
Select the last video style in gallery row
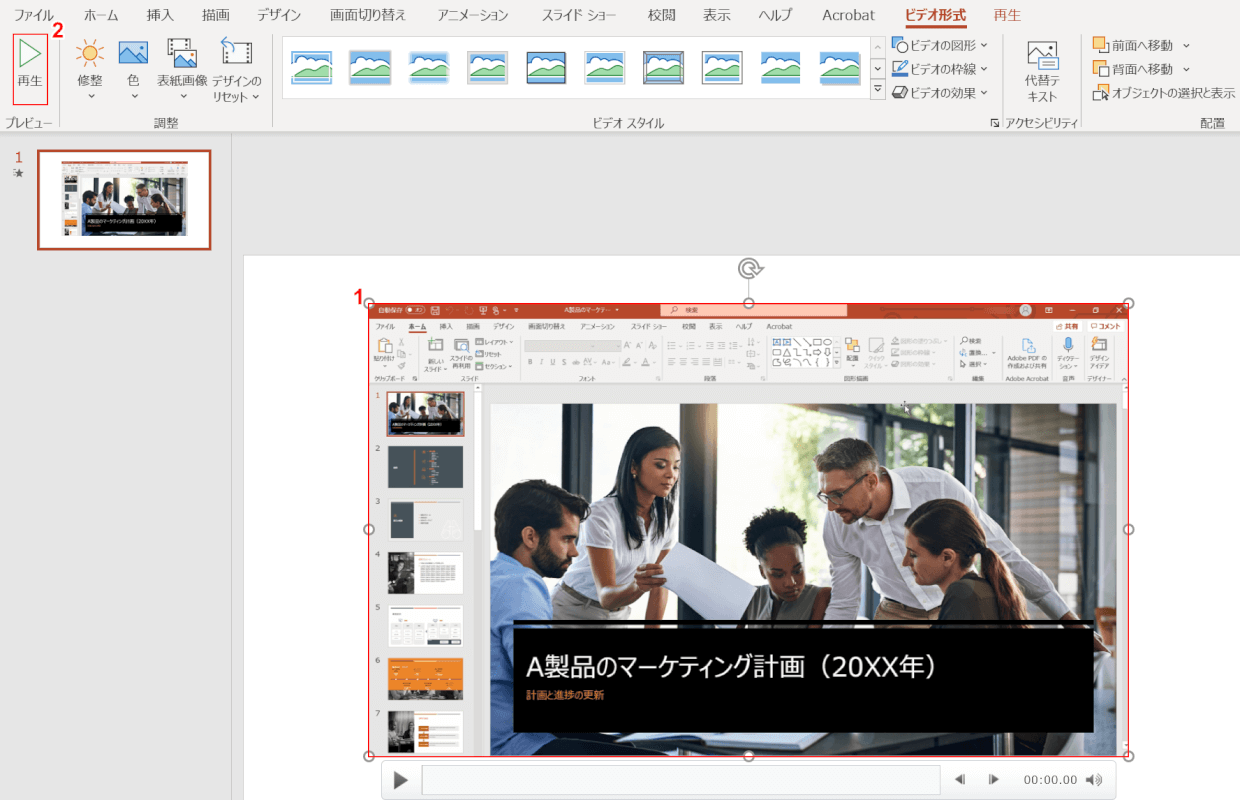click(840, 68)
